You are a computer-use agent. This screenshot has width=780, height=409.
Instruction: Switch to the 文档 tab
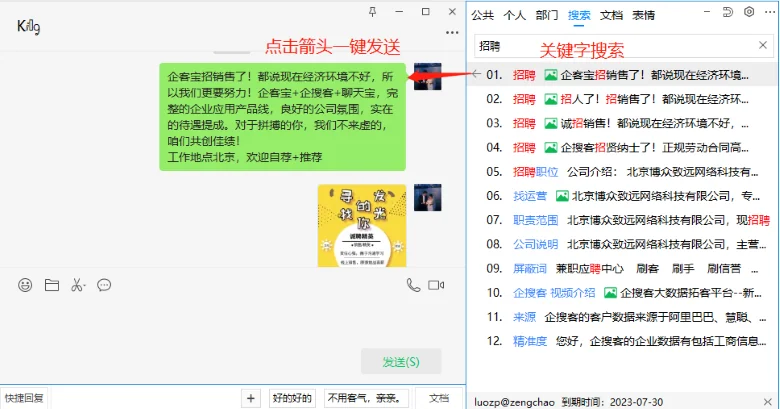(x=611, y=15)
